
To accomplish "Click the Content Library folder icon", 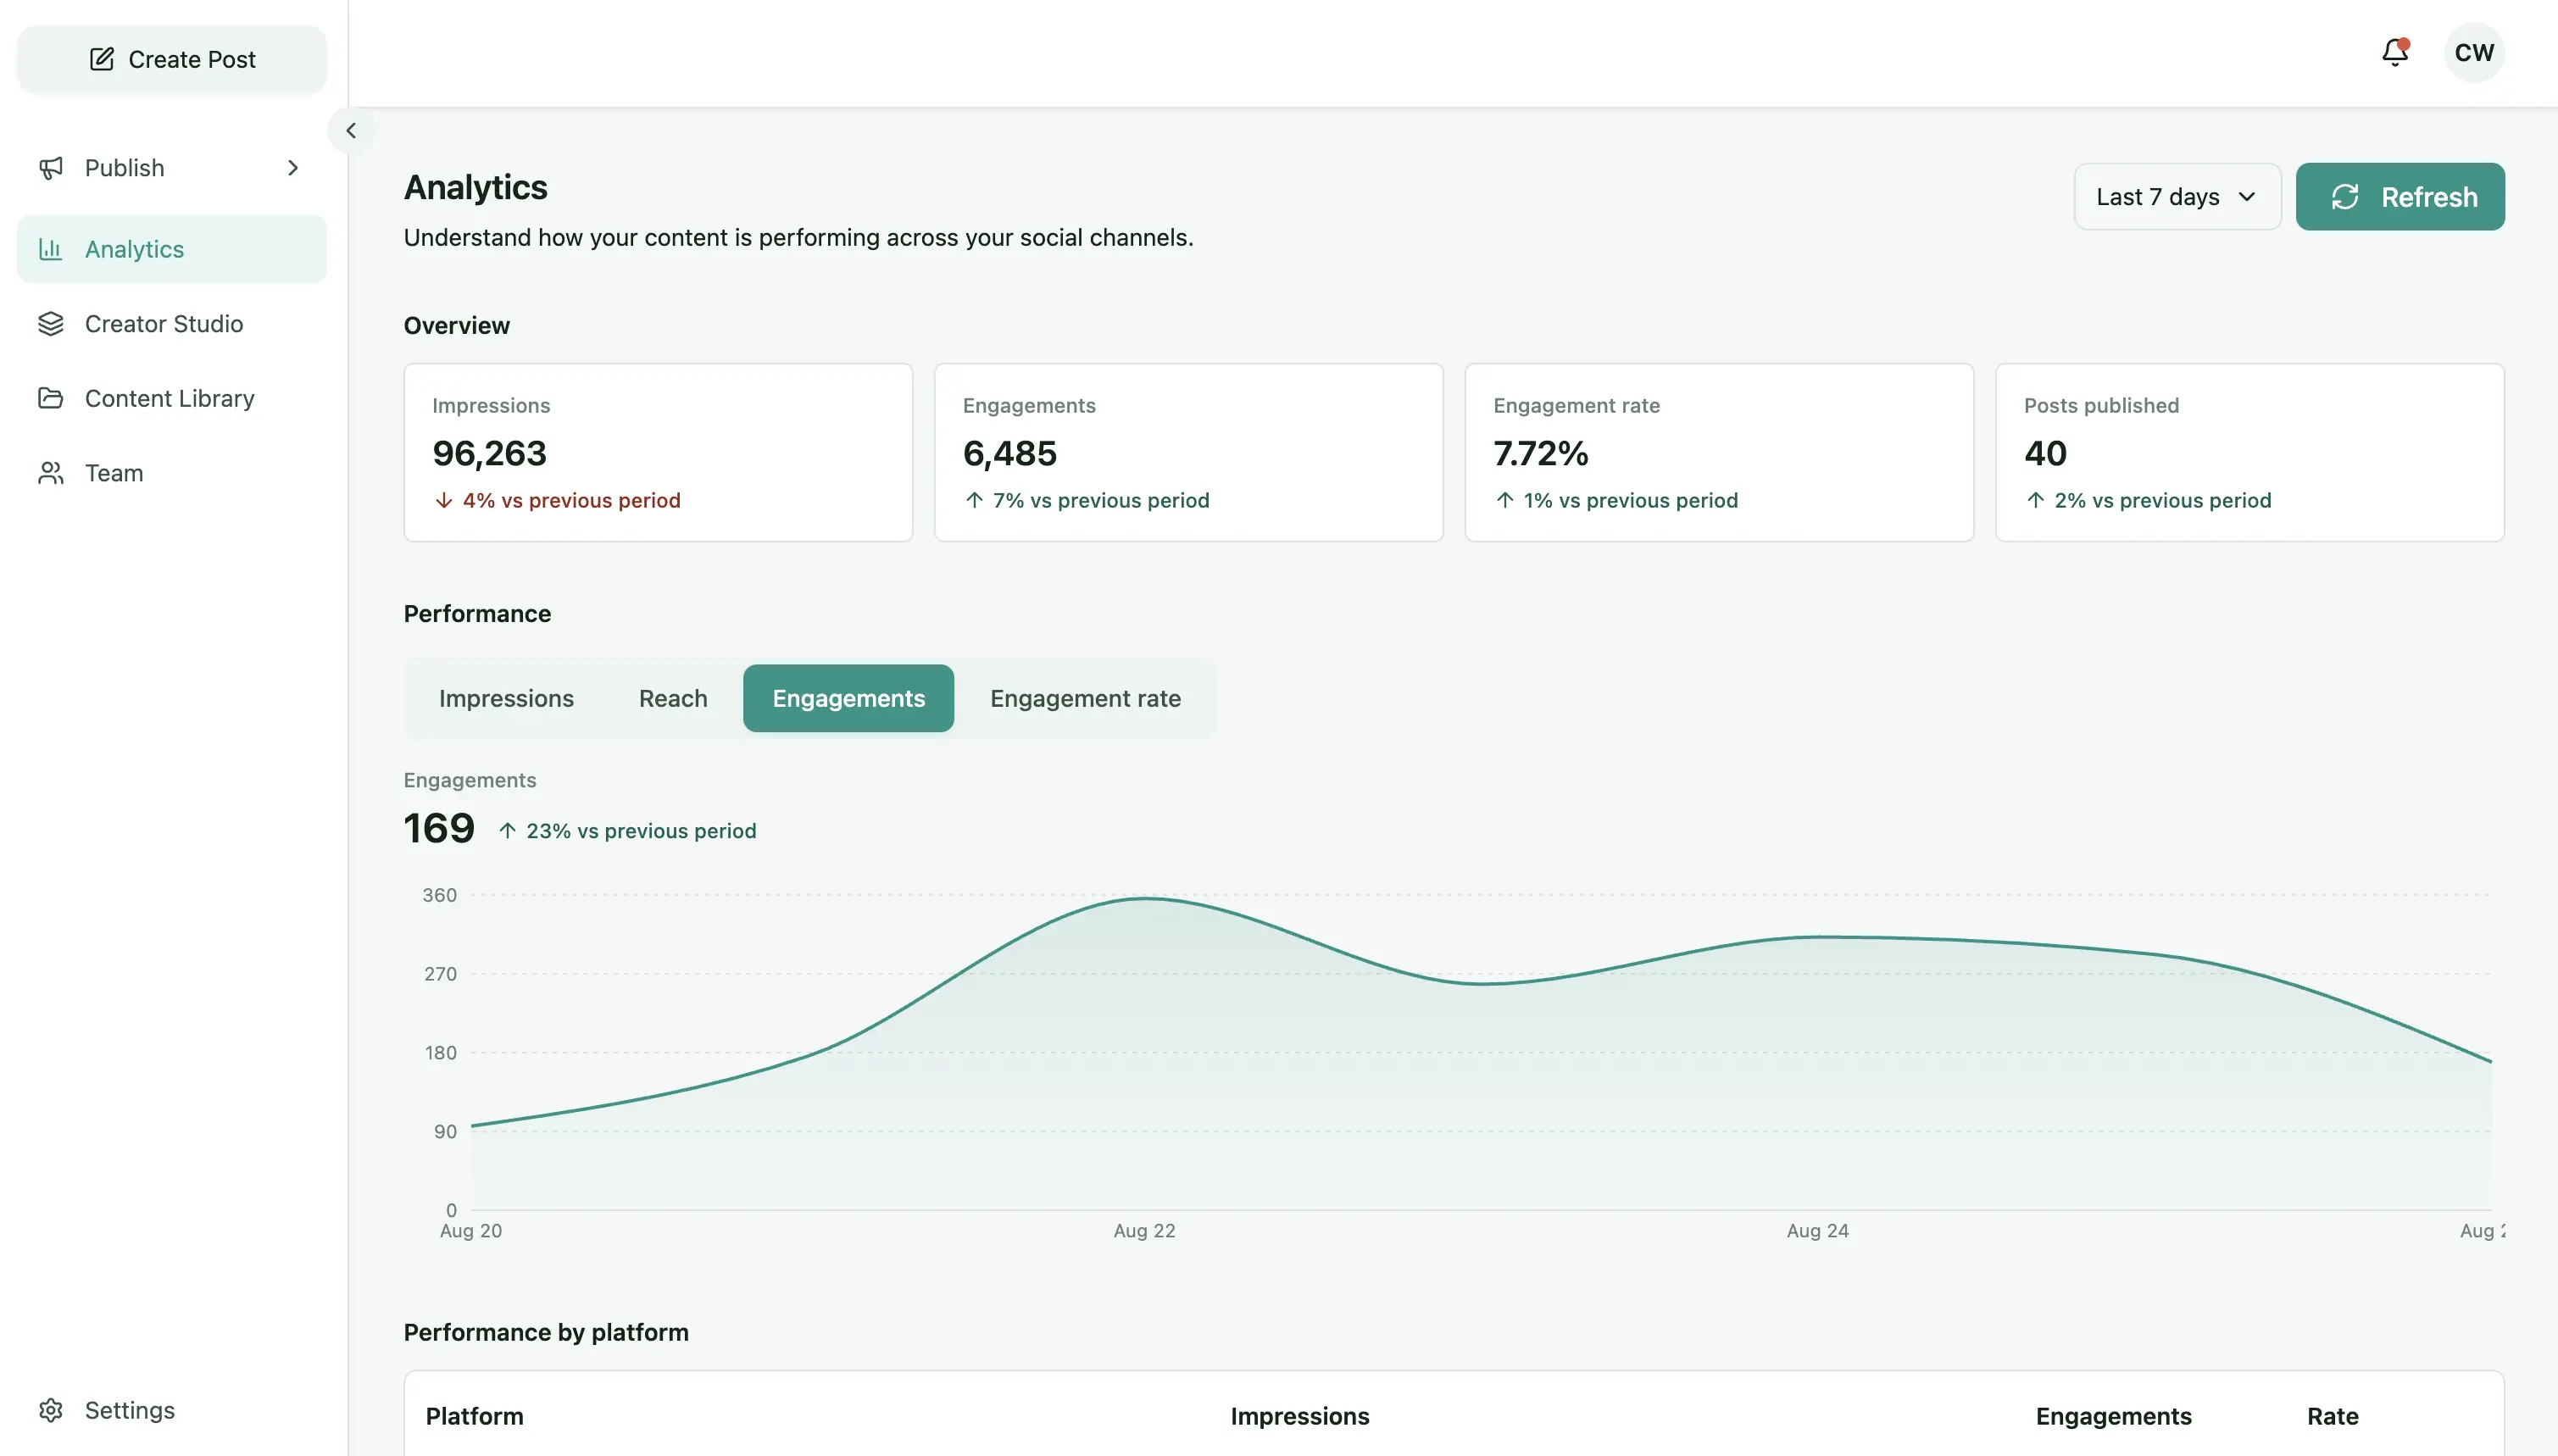I will coord(51,398).
